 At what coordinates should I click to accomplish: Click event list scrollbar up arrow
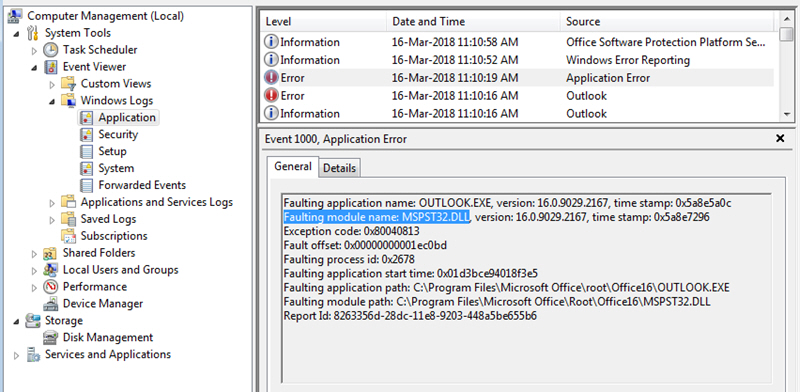point(787,19)
